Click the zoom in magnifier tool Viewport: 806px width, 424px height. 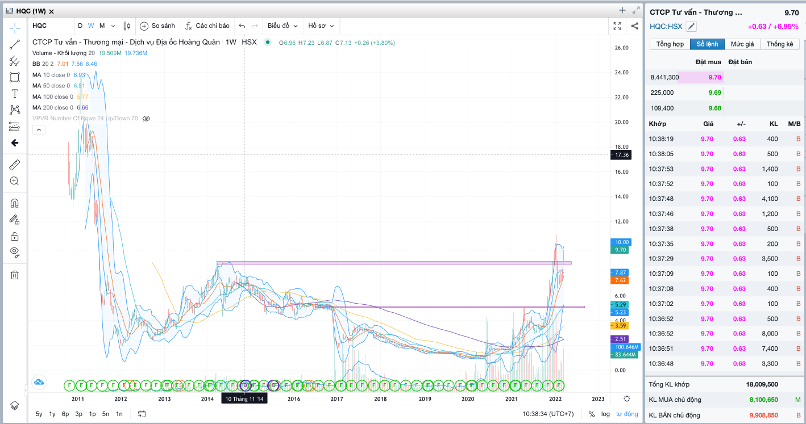(x=15, y=181)
